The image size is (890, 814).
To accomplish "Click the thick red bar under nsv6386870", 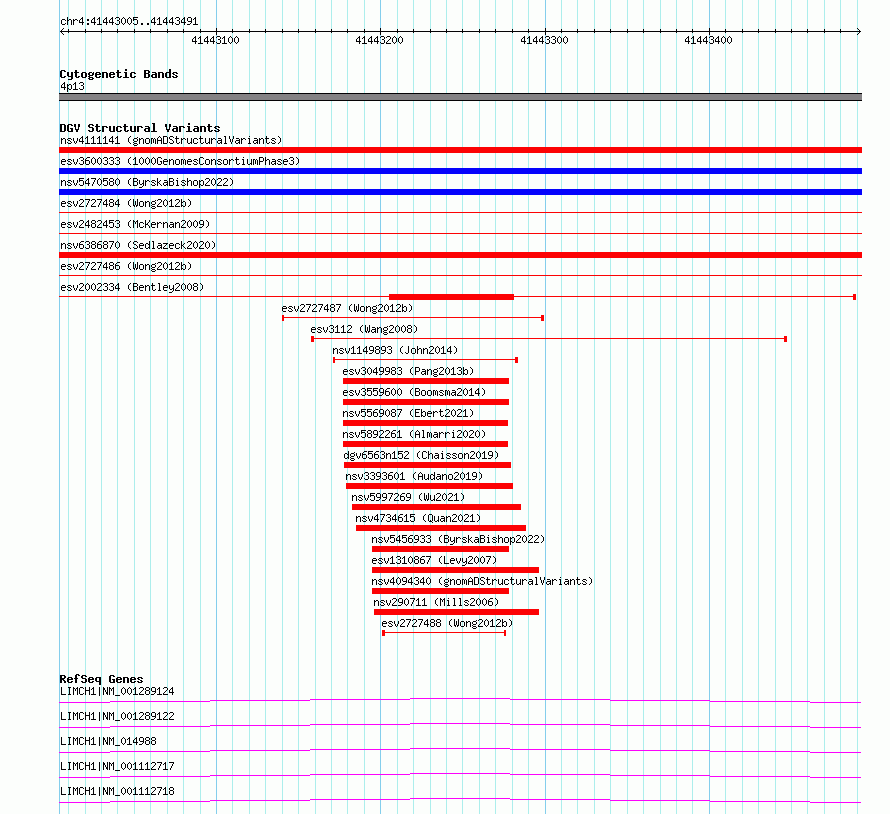I will (460, 255).
